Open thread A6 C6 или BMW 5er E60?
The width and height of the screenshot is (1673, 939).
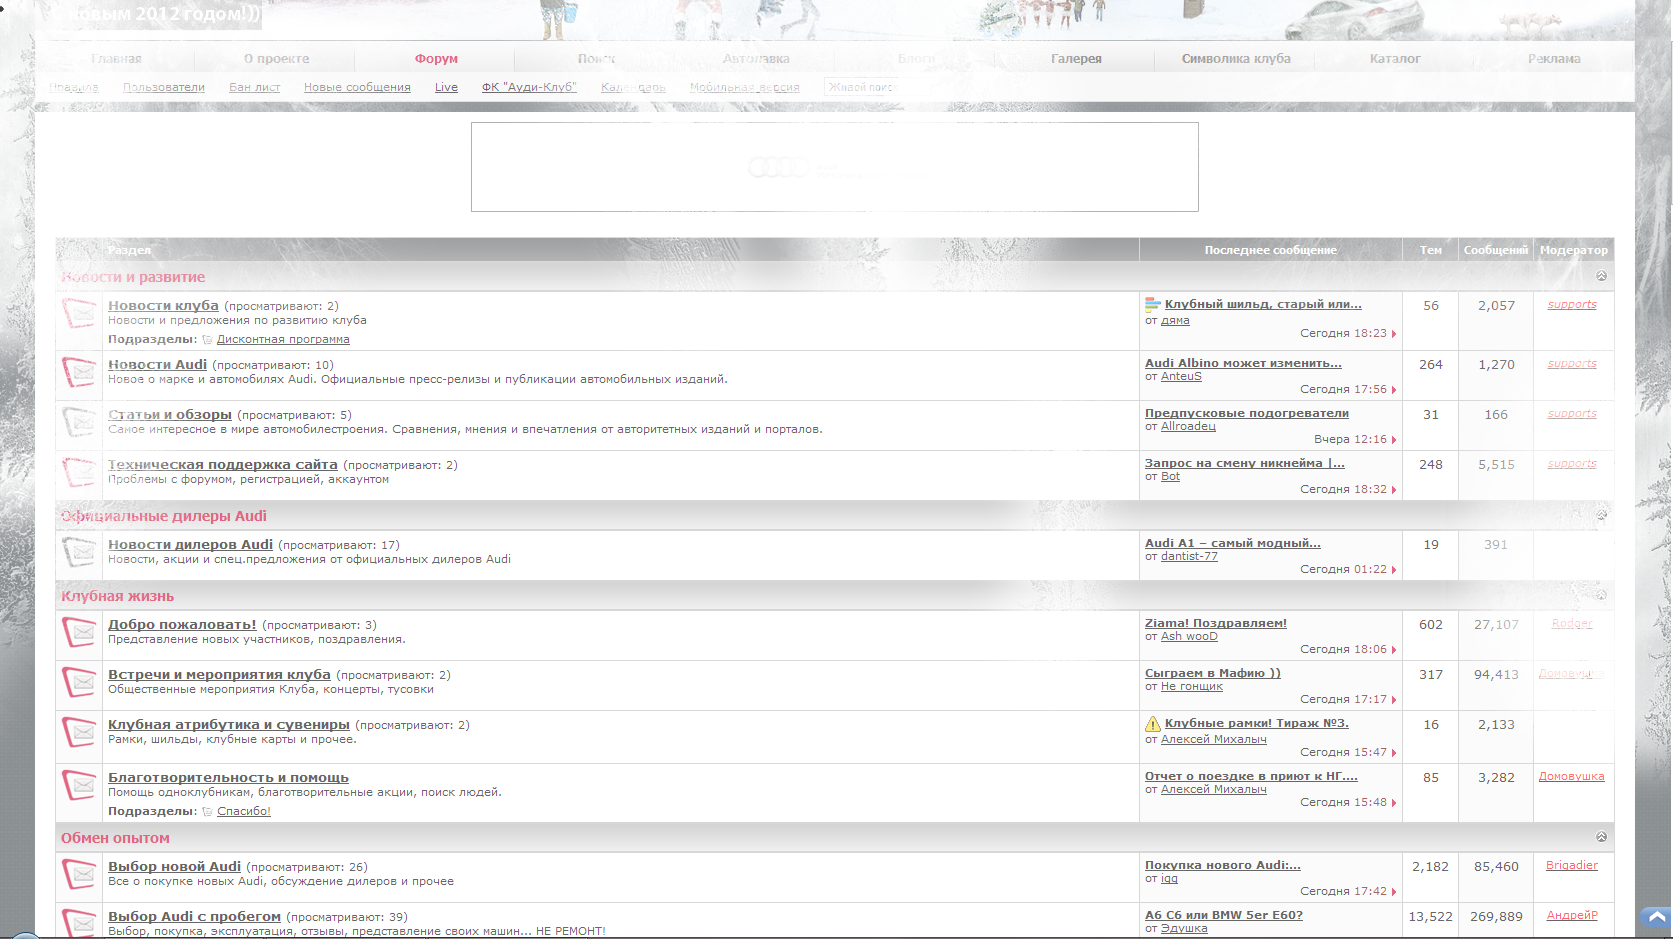tap(1224, 915)
